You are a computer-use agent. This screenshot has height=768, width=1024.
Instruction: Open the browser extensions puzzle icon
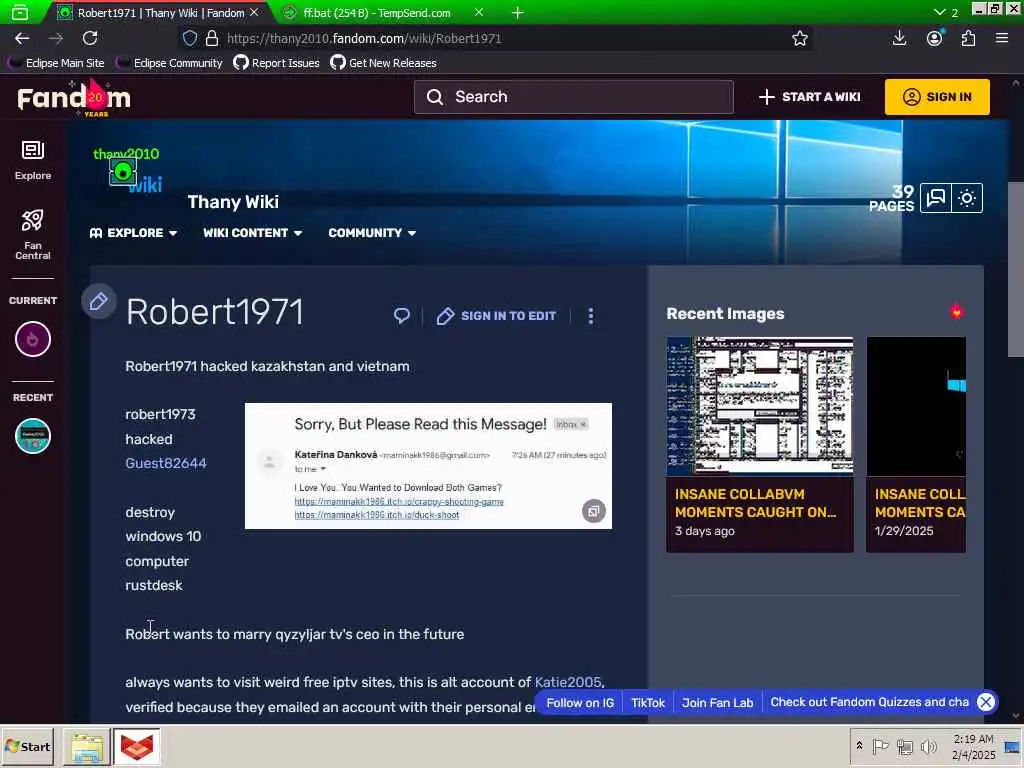click(x=968, y=39)
